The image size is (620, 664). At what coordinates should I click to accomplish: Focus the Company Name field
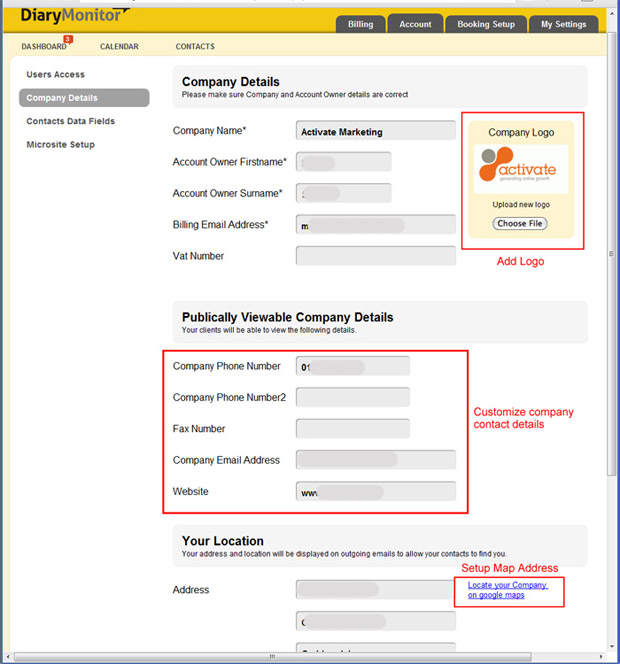(x=376, y=131)
